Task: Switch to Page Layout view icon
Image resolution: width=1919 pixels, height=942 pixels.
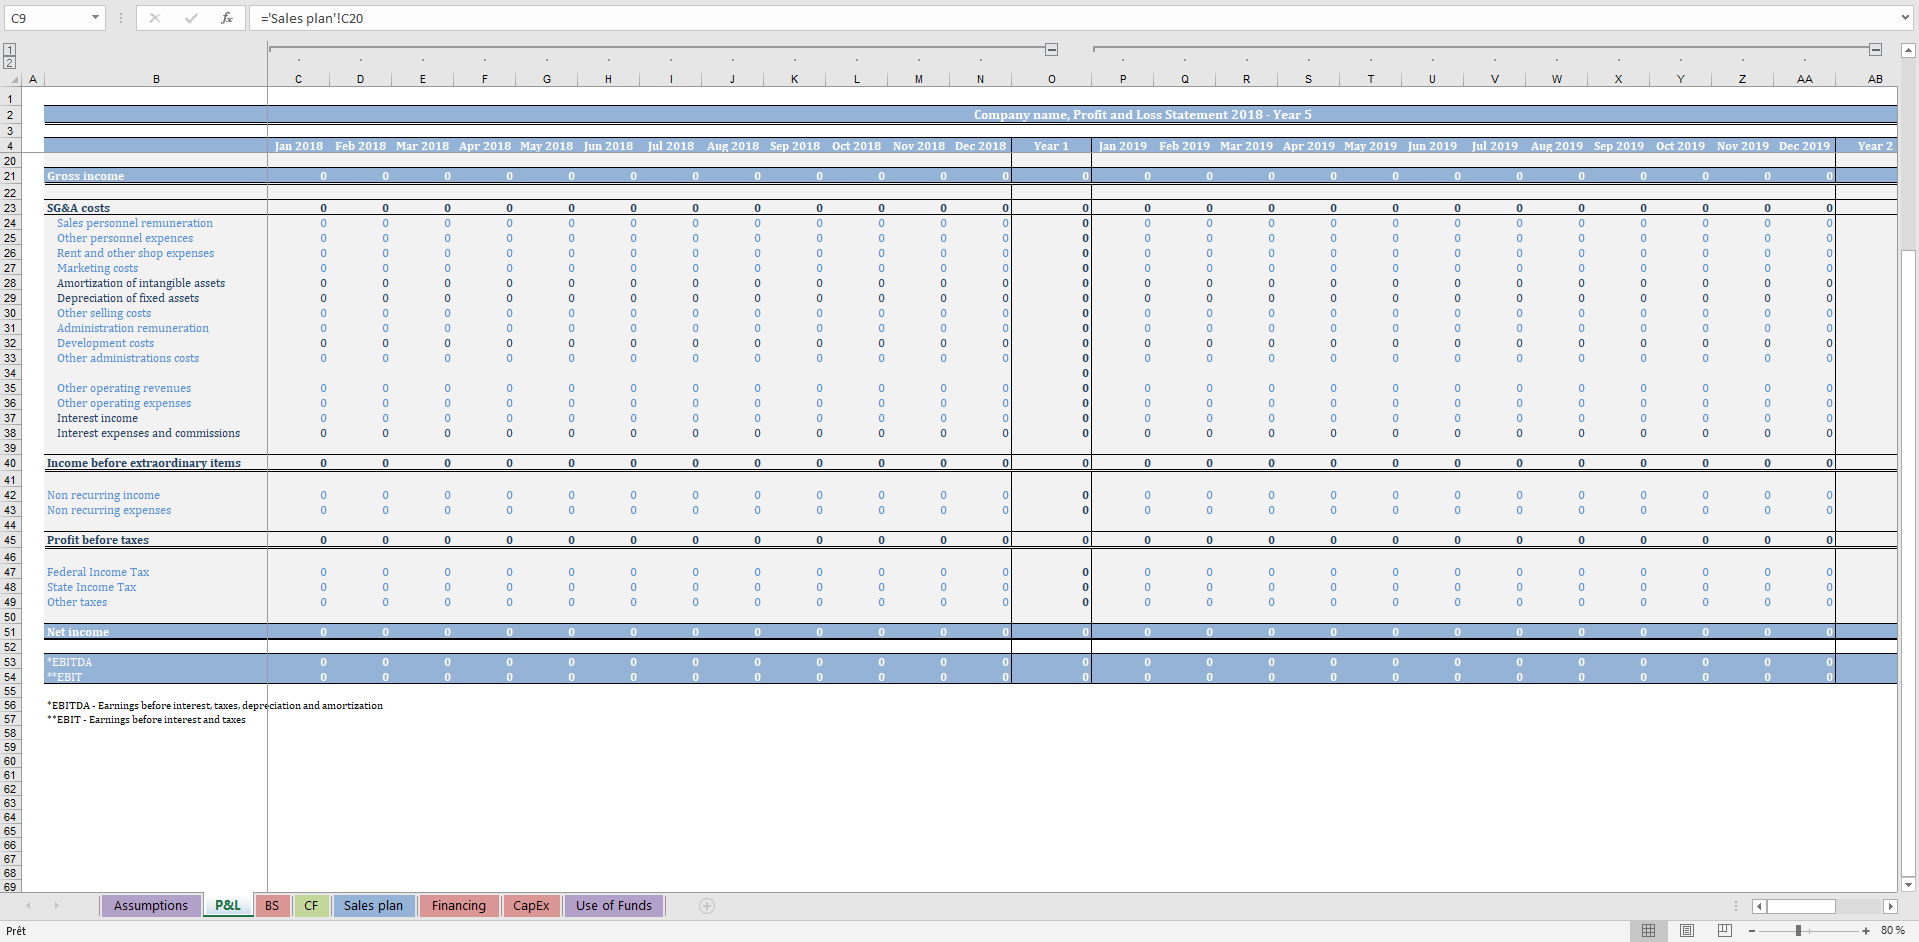Action: pos(1687,931)
